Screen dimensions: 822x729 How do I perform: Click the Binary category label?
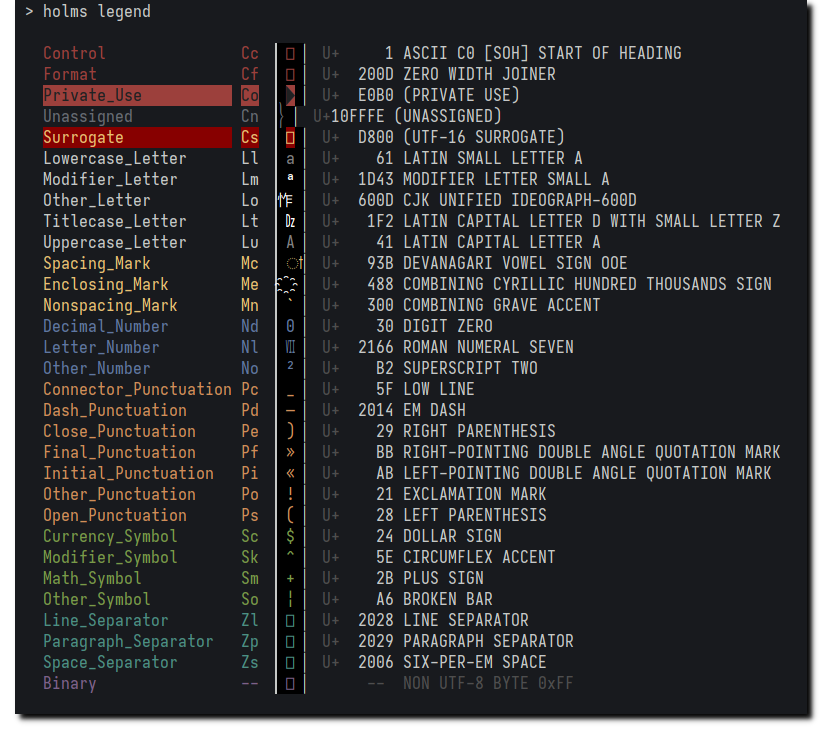[x=70, y=683]
